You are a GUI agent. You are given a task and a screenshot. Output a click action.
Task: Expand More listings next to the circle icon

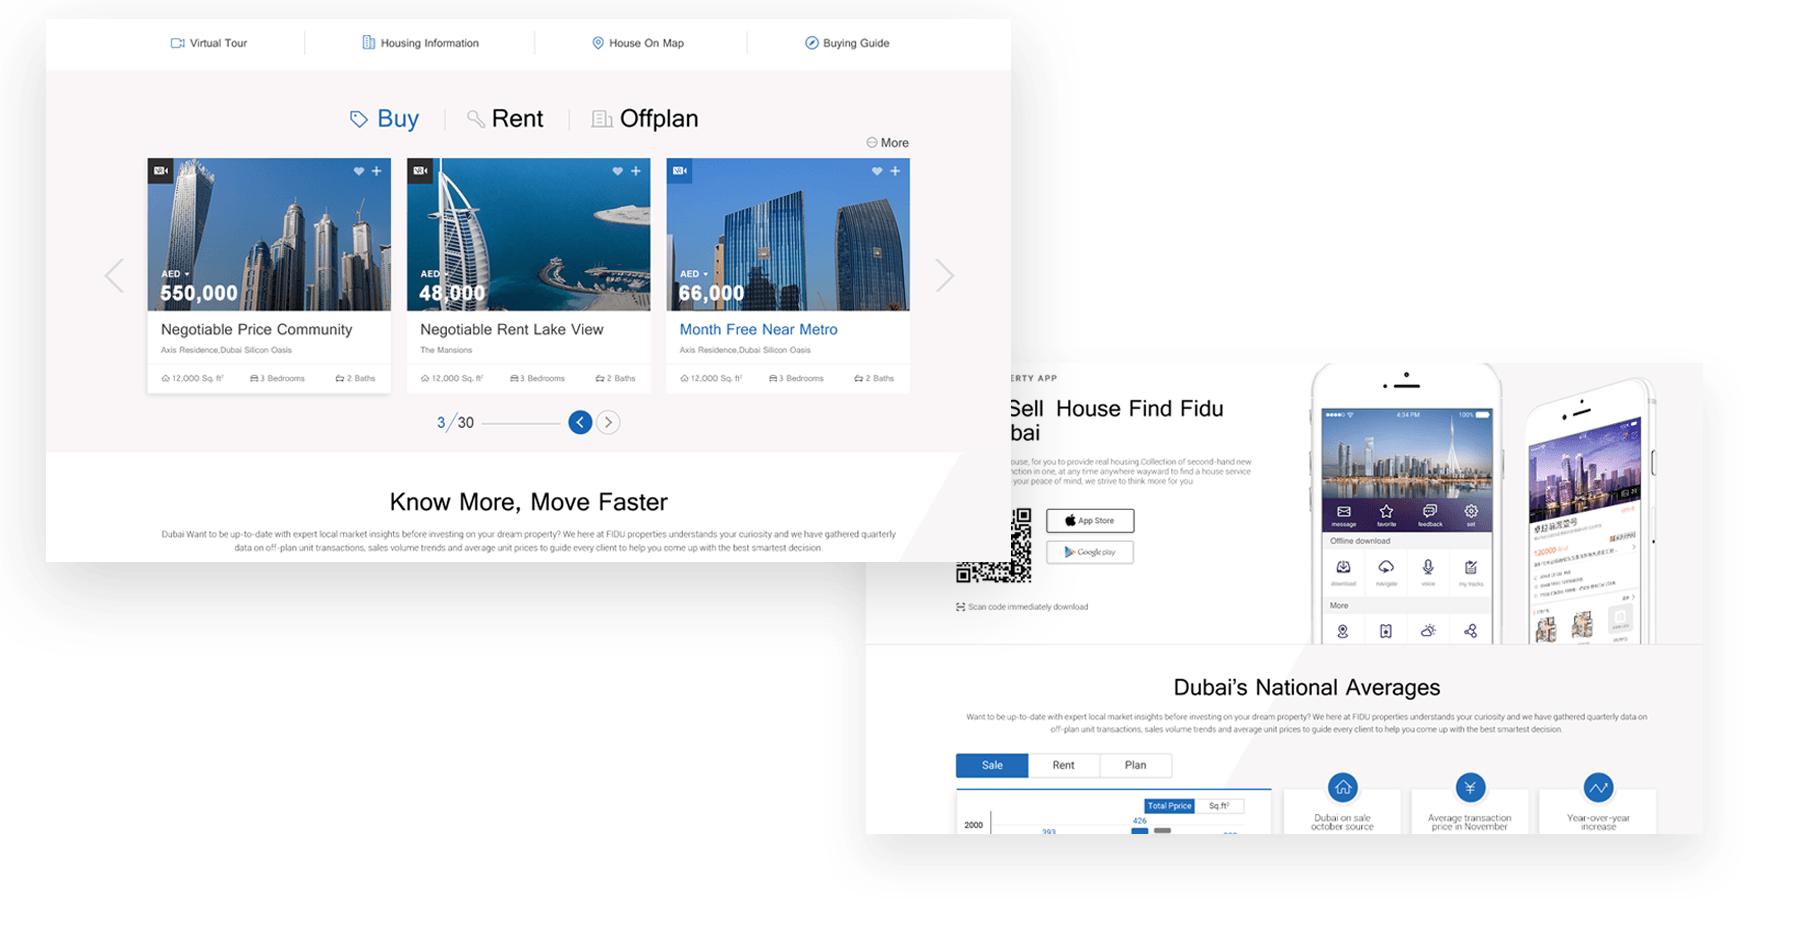887,143
